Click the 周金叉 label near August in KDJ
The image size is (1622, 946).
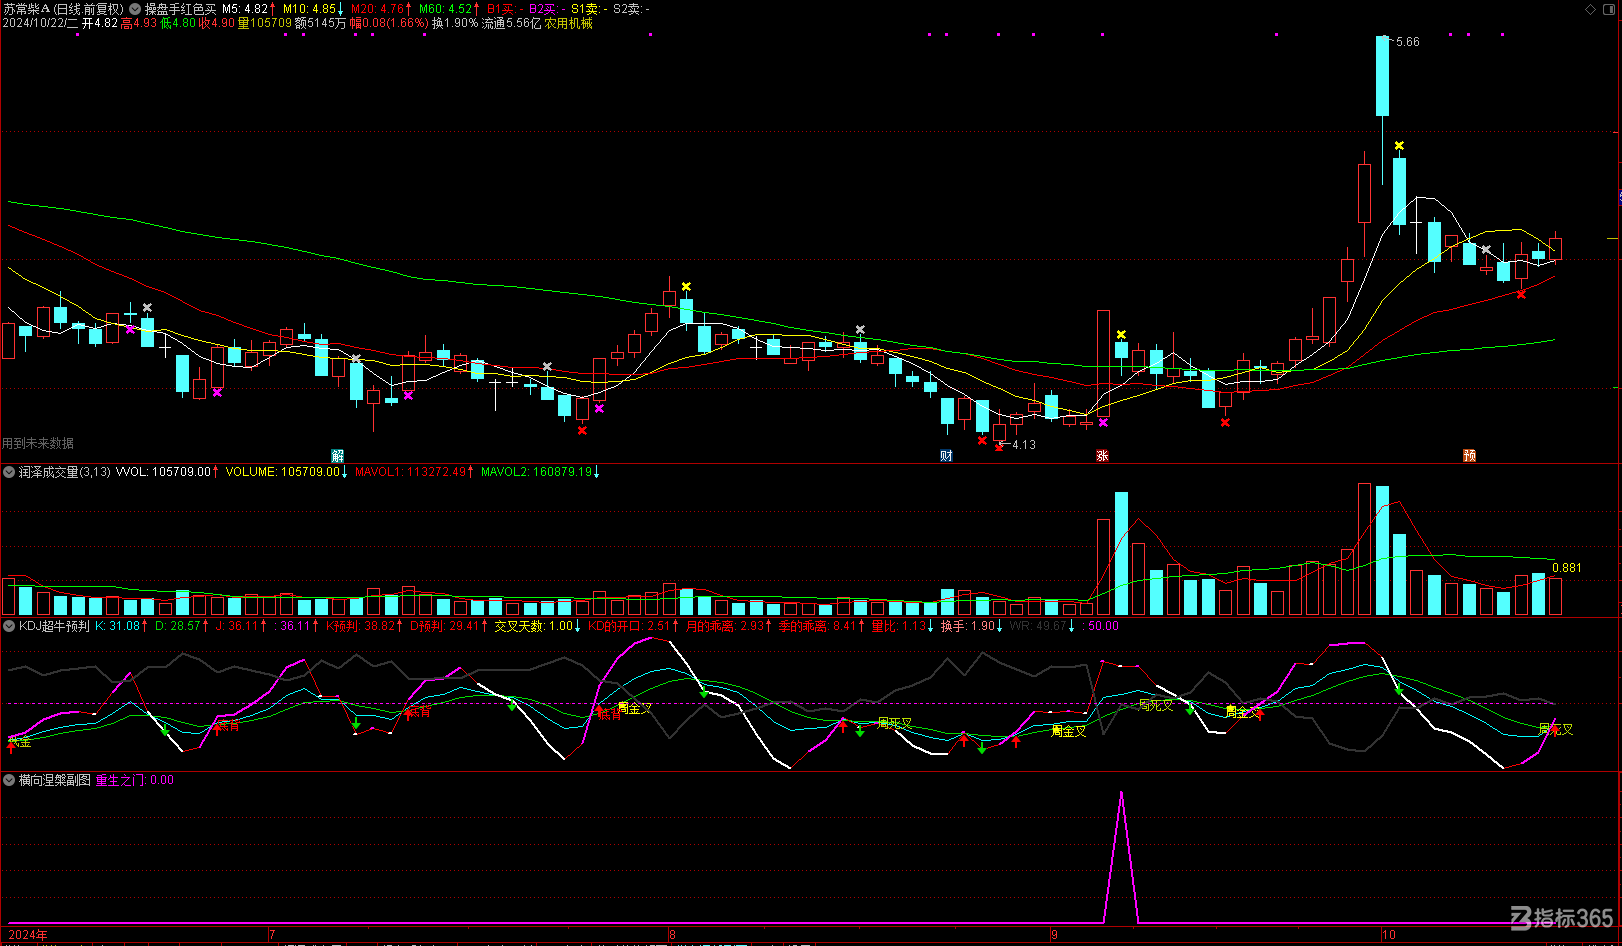(634, 708)
